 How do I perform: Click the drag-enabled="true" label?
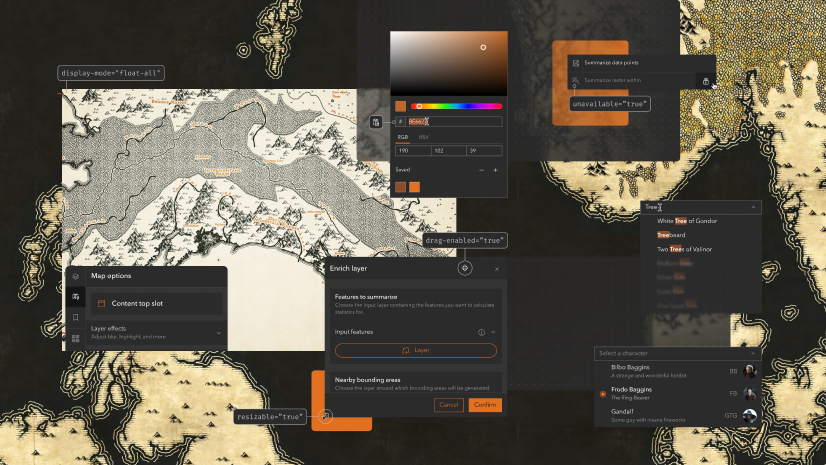pos(465,241)
